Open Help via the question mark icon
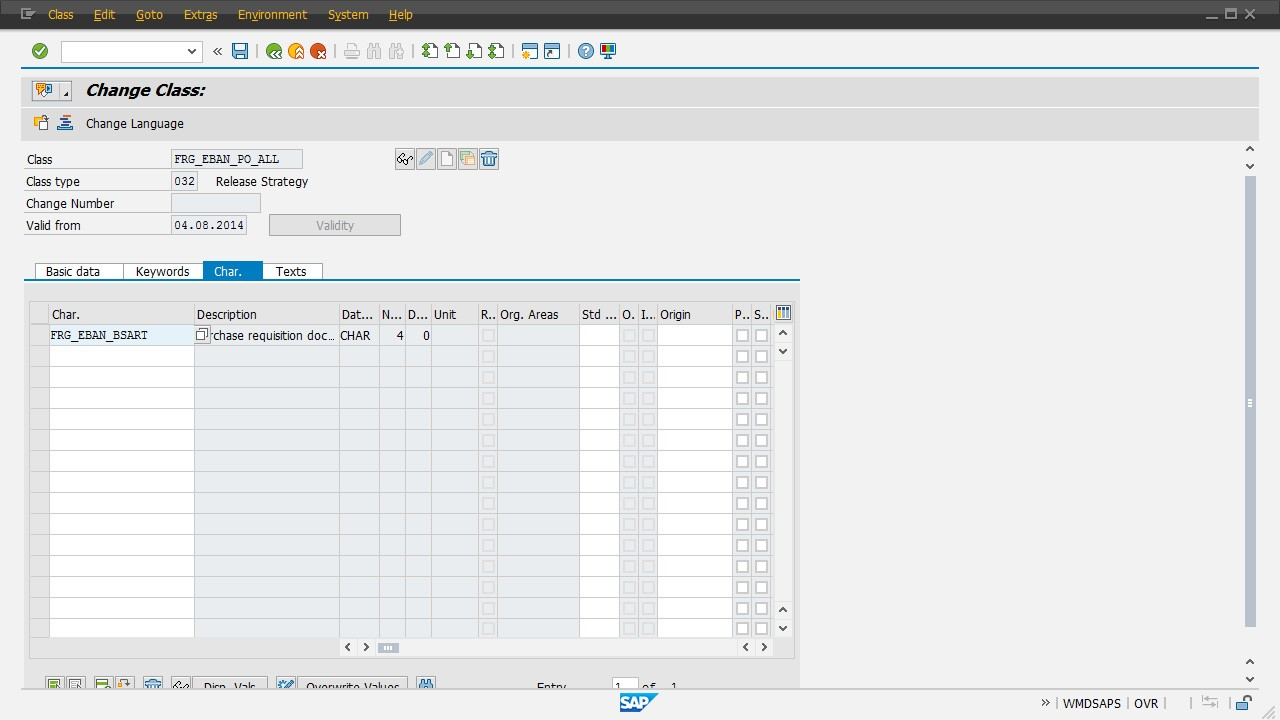 [x=586, y=51]
